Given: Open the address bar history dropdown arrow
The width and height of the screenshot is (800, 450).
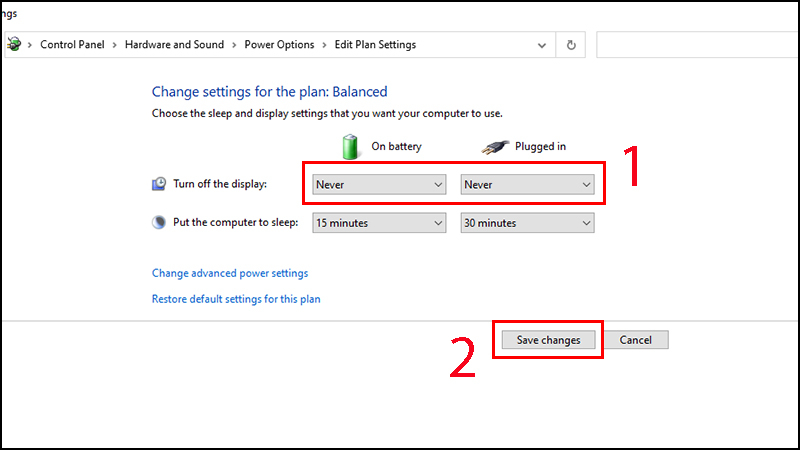Looking at the screenshot, I should pyautogui.click(x=542, y=45).
